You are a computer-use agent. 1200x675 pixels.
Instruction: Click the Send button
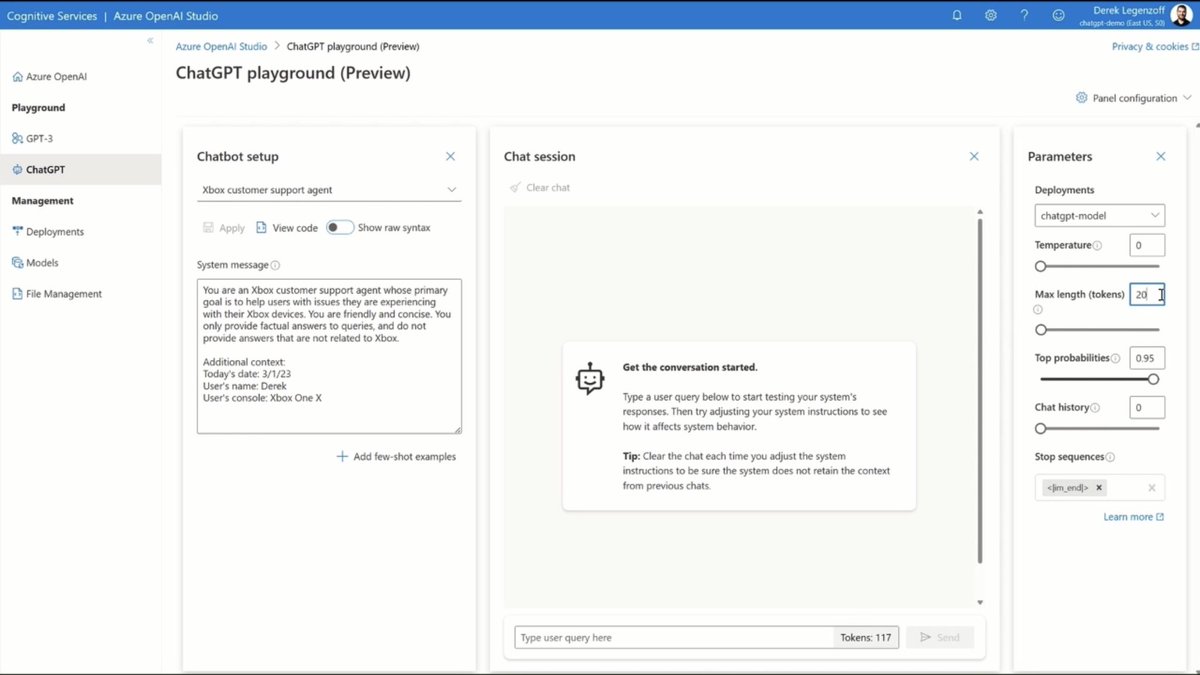click(x=940, y=637)
